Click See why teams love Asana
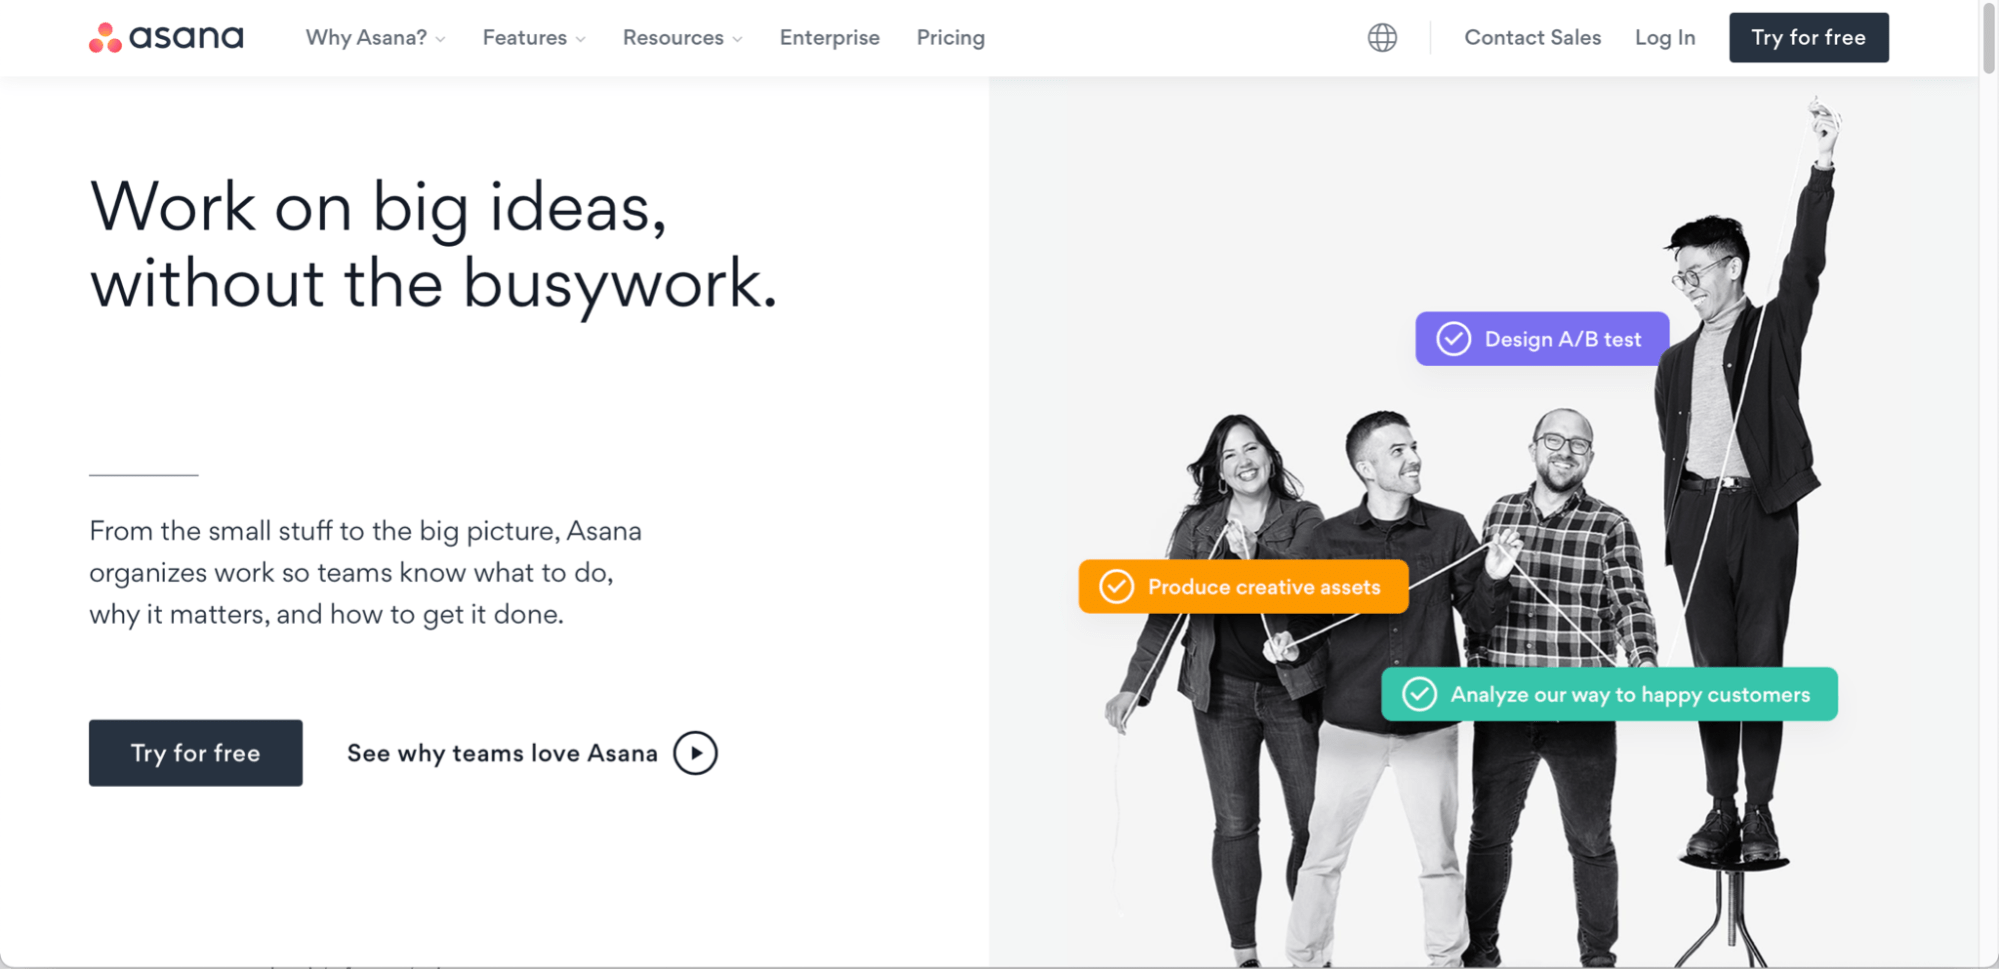Screen dimensions: 1999x970 tap(502, 753)
